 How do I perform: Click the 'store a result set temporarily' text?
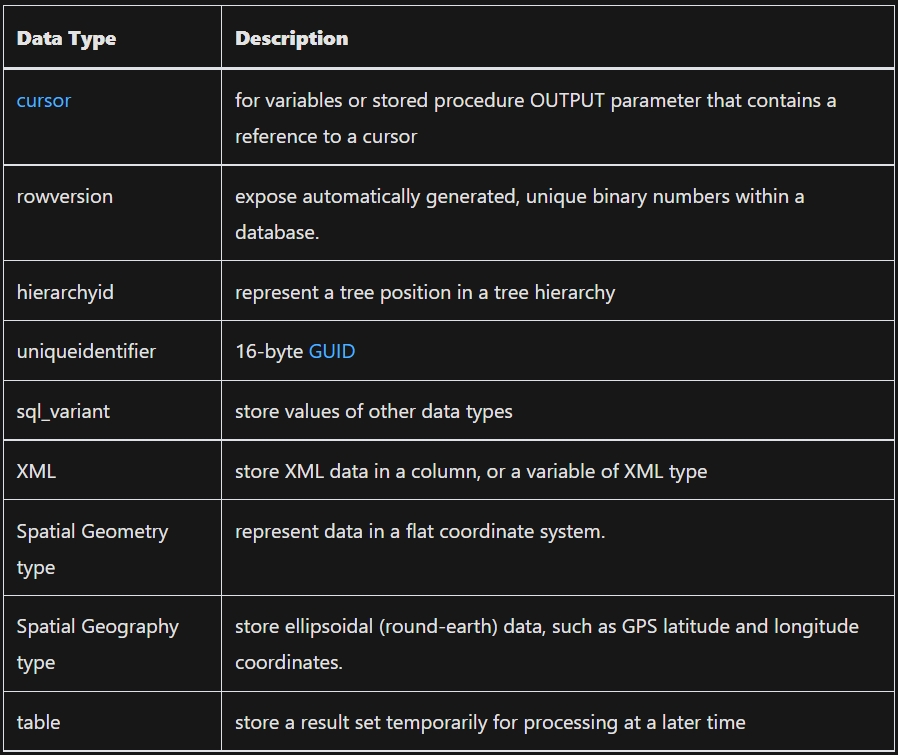coord(489,721)
